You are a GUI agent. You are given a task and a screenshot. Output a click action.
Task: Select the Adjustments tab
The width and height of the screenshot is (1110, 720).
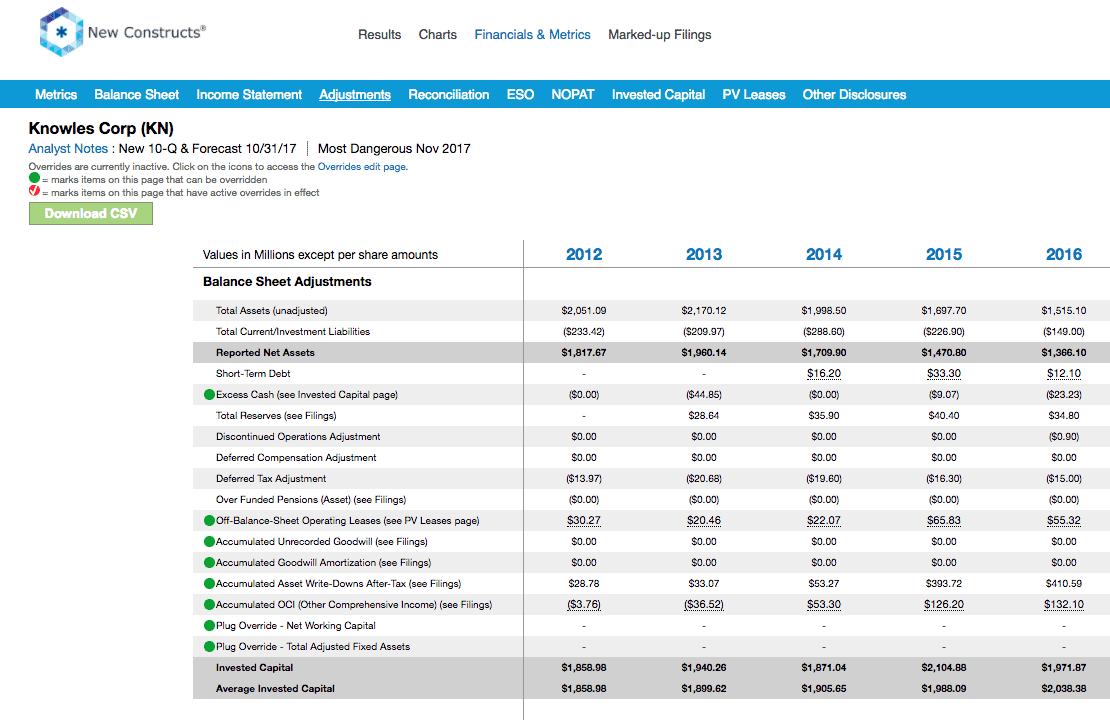355,95
